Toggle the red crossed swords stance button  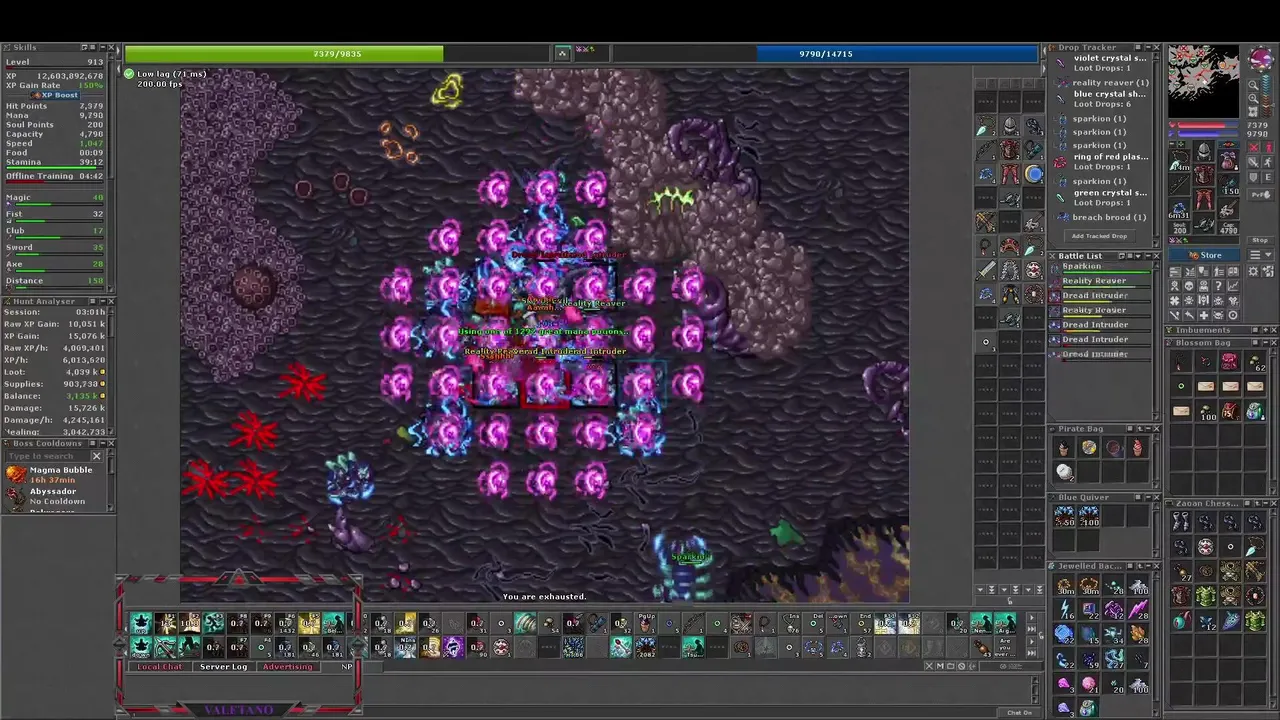point(1254,147)
